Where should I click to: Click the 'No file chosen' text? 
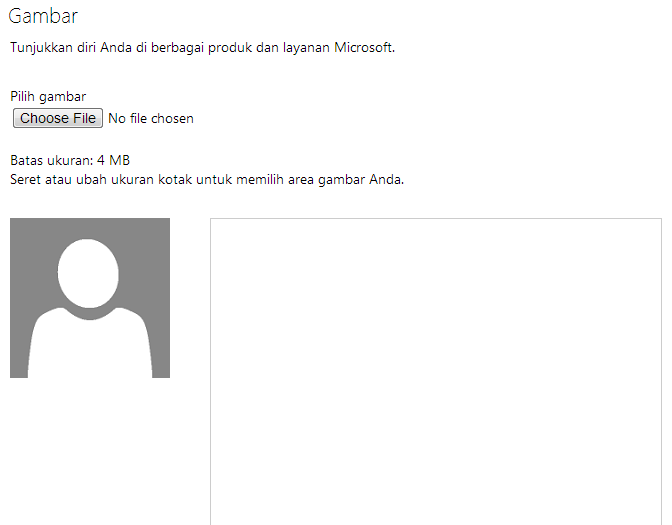pos(151,118)
